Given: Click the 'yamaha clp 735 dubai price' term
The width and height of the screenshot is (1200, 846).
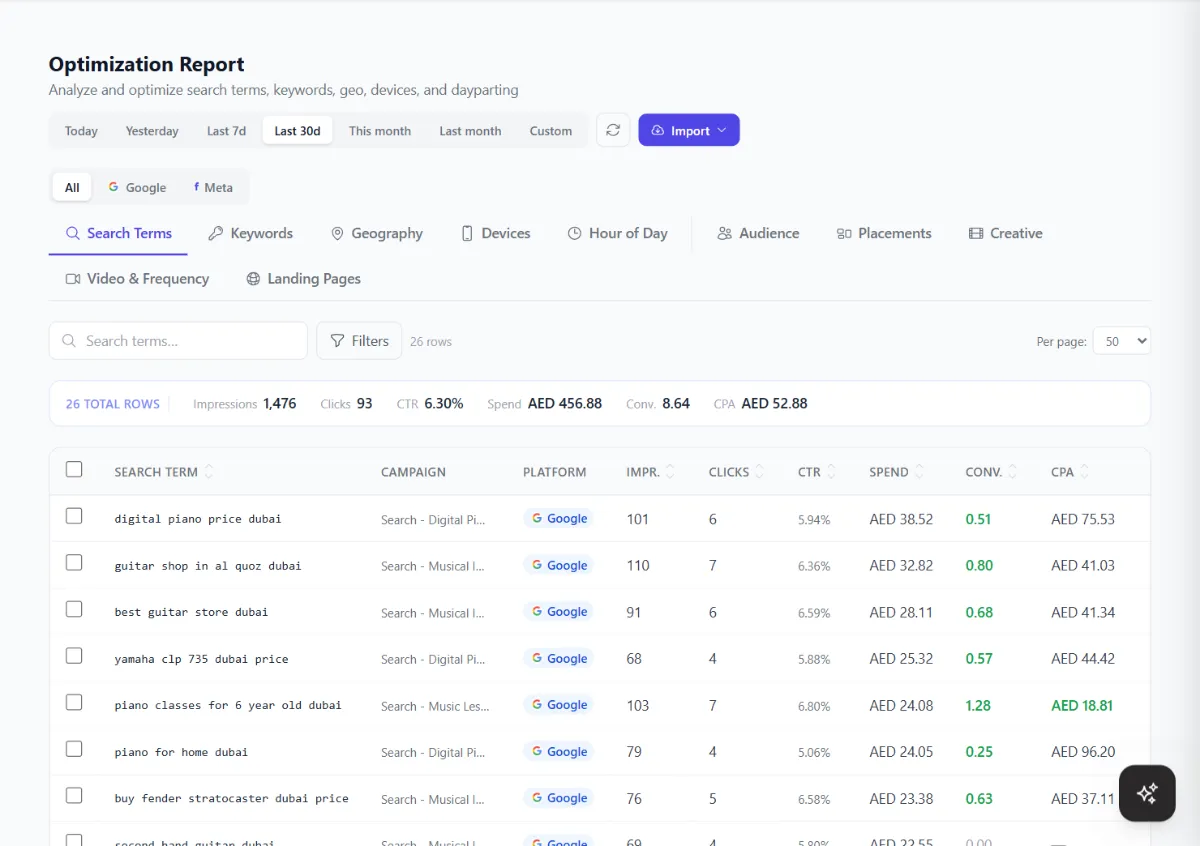Looking at the screenshot, I should [x=201, y=659].
